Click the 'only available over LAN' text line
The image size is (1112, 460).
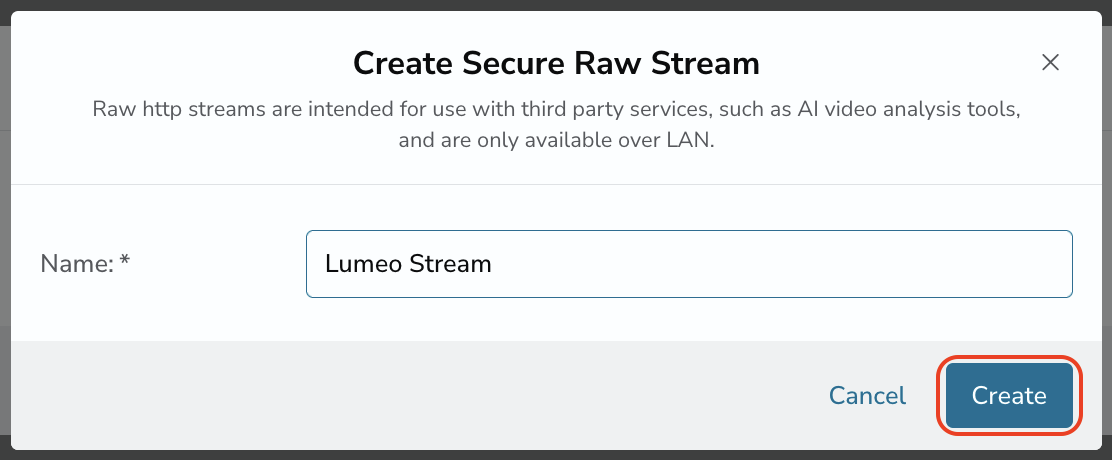(x=556, y=140)
